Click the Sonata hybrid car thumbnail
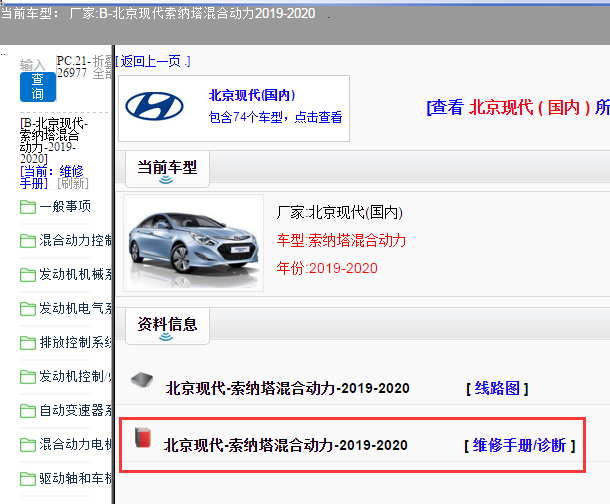The image size is (610, 504). point(193,243)
